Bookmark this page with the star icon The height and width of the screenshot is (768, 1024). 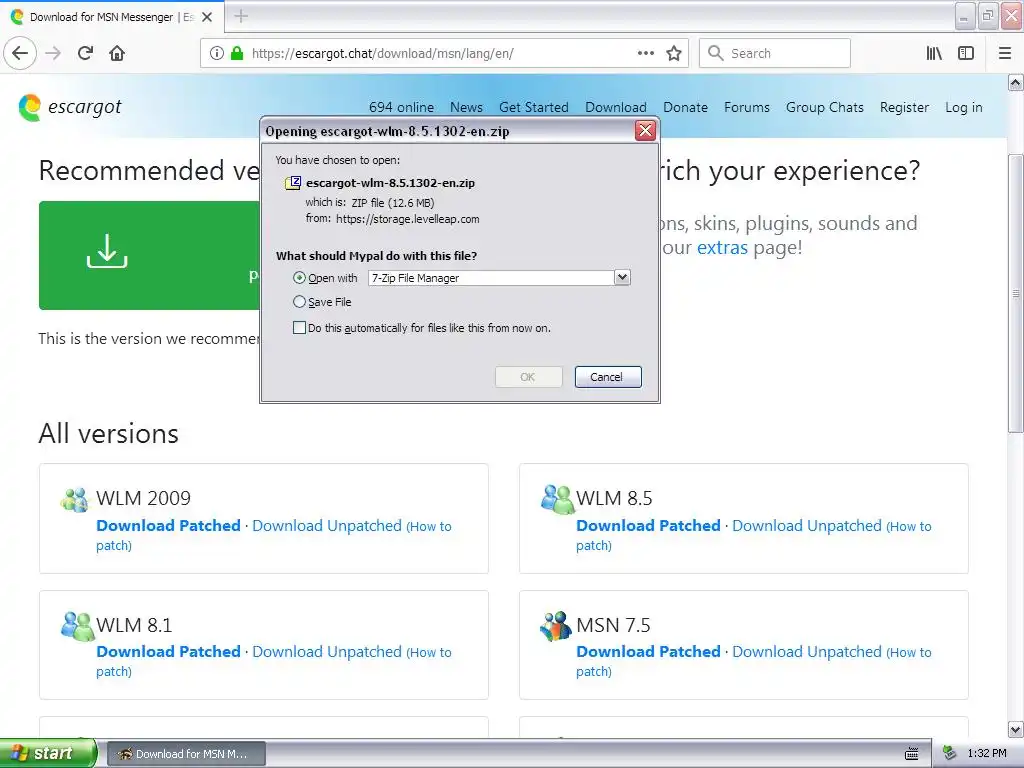[674, 53]
